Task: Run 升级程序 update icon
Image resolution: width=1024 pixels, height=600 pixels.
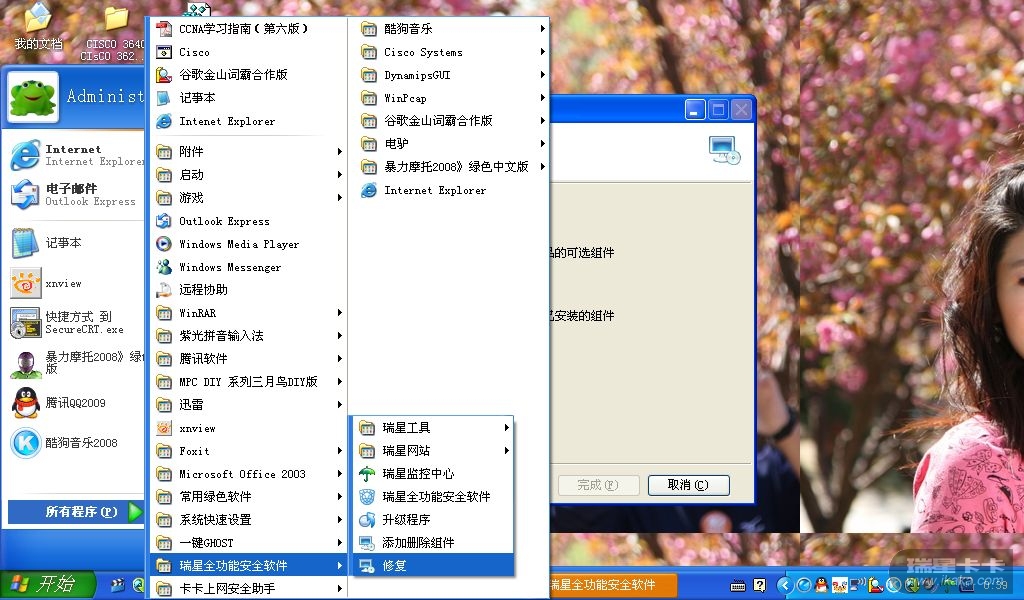Action: point(368,520)
